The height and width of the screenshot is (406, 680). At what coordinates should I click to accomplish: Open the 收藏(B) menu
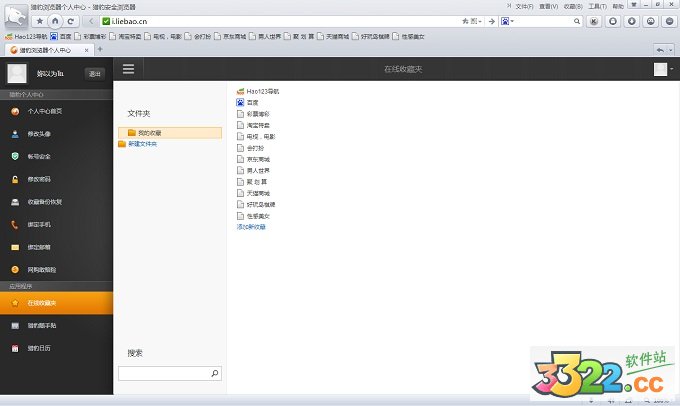[573, 7]
